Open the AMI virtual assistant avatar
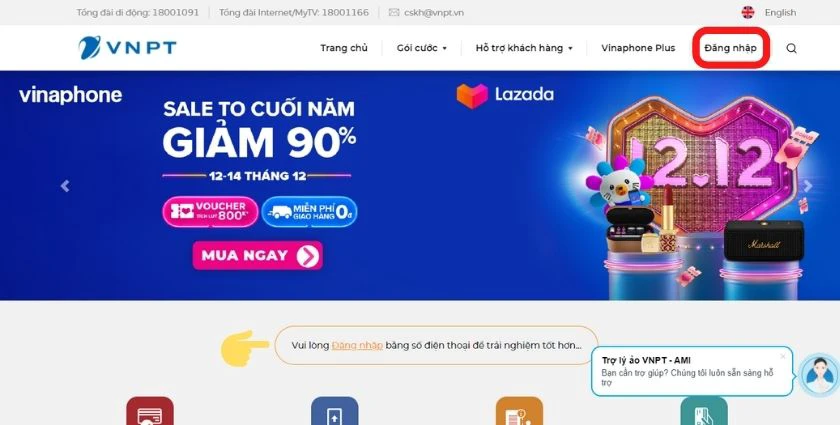 click(820, 375)
